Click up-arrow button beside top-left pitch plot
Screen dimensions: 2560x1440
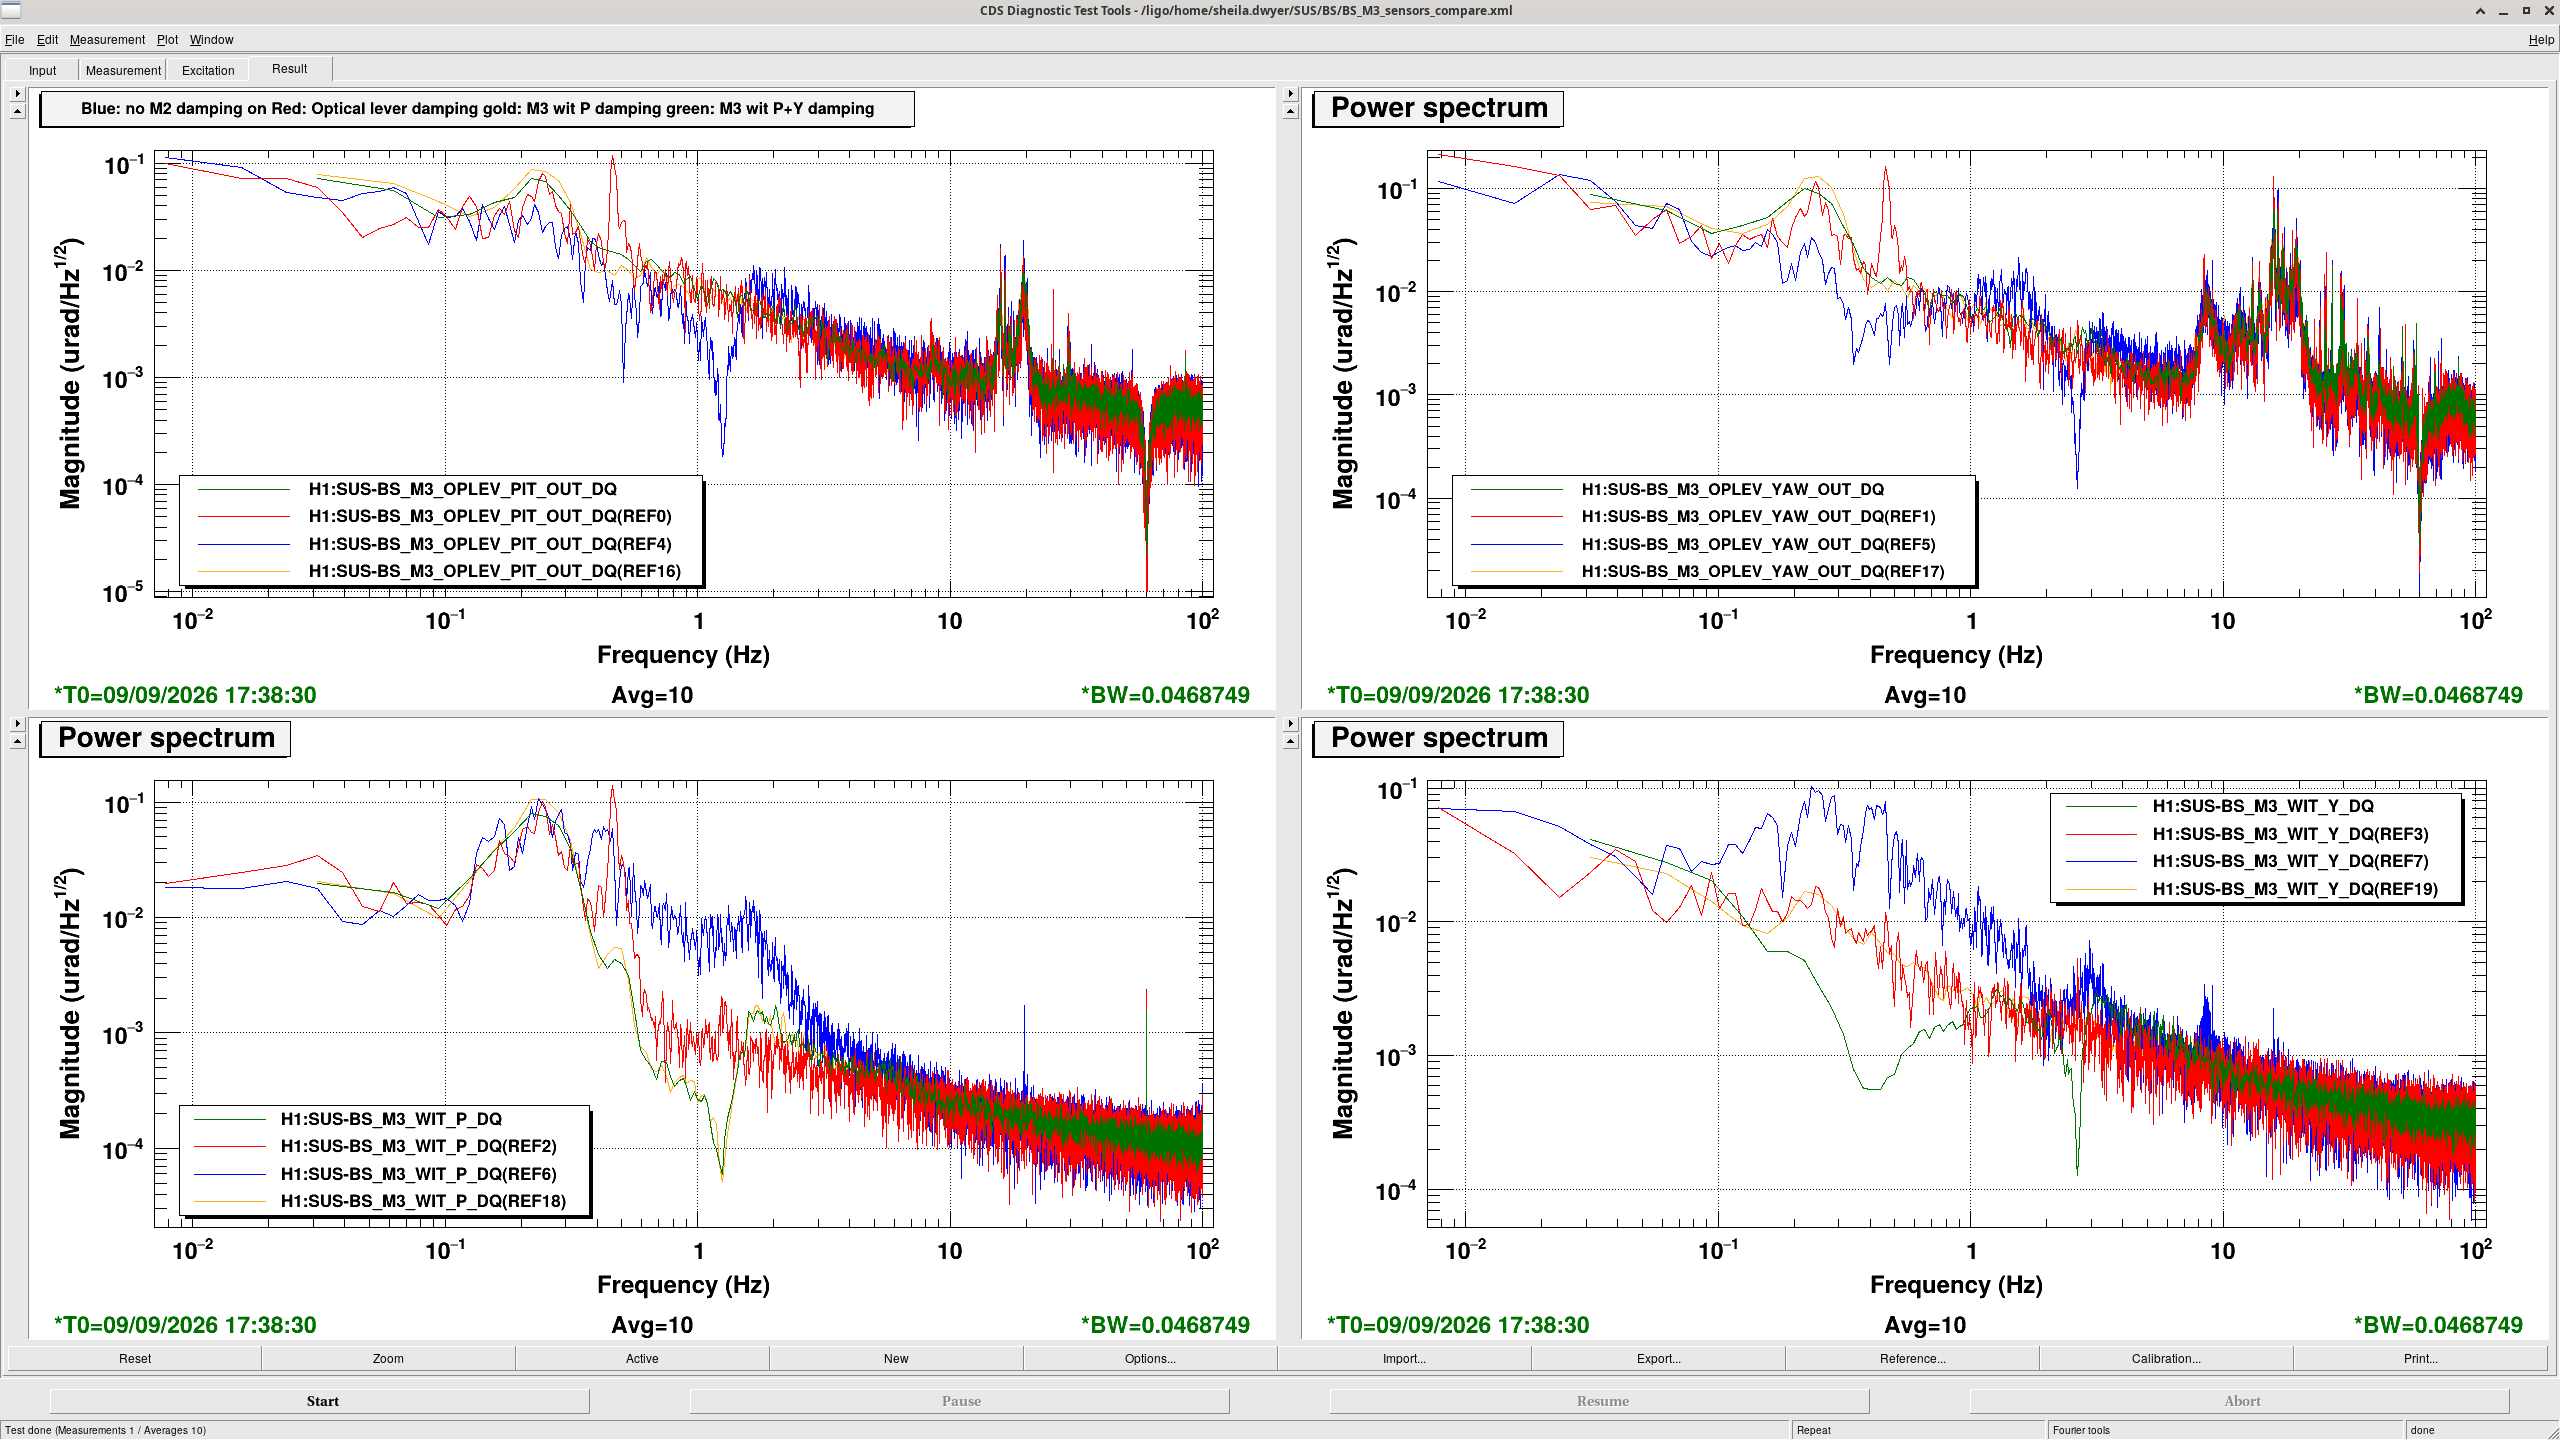(17, 111)
